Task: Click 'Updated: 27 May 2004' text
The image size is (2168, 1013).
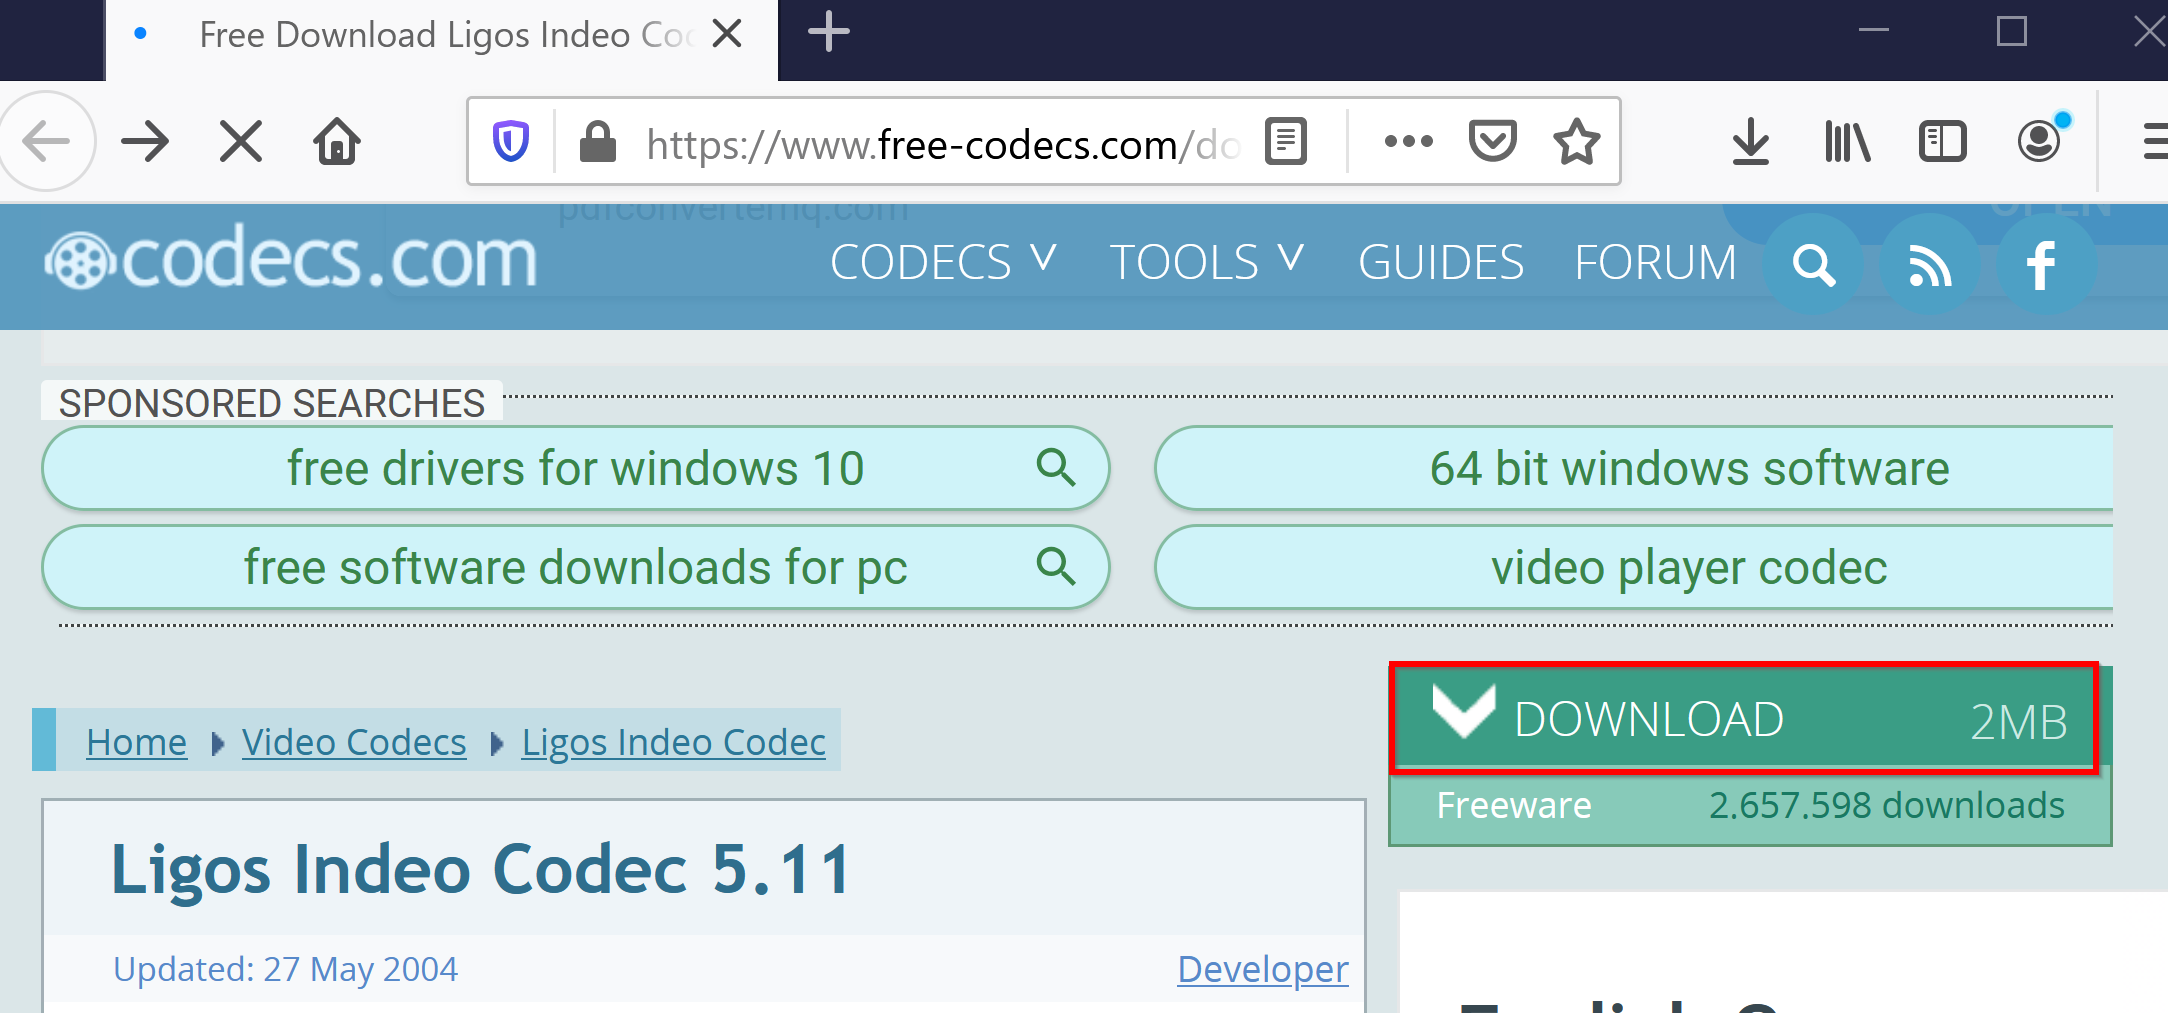Action: click(285, 969)
